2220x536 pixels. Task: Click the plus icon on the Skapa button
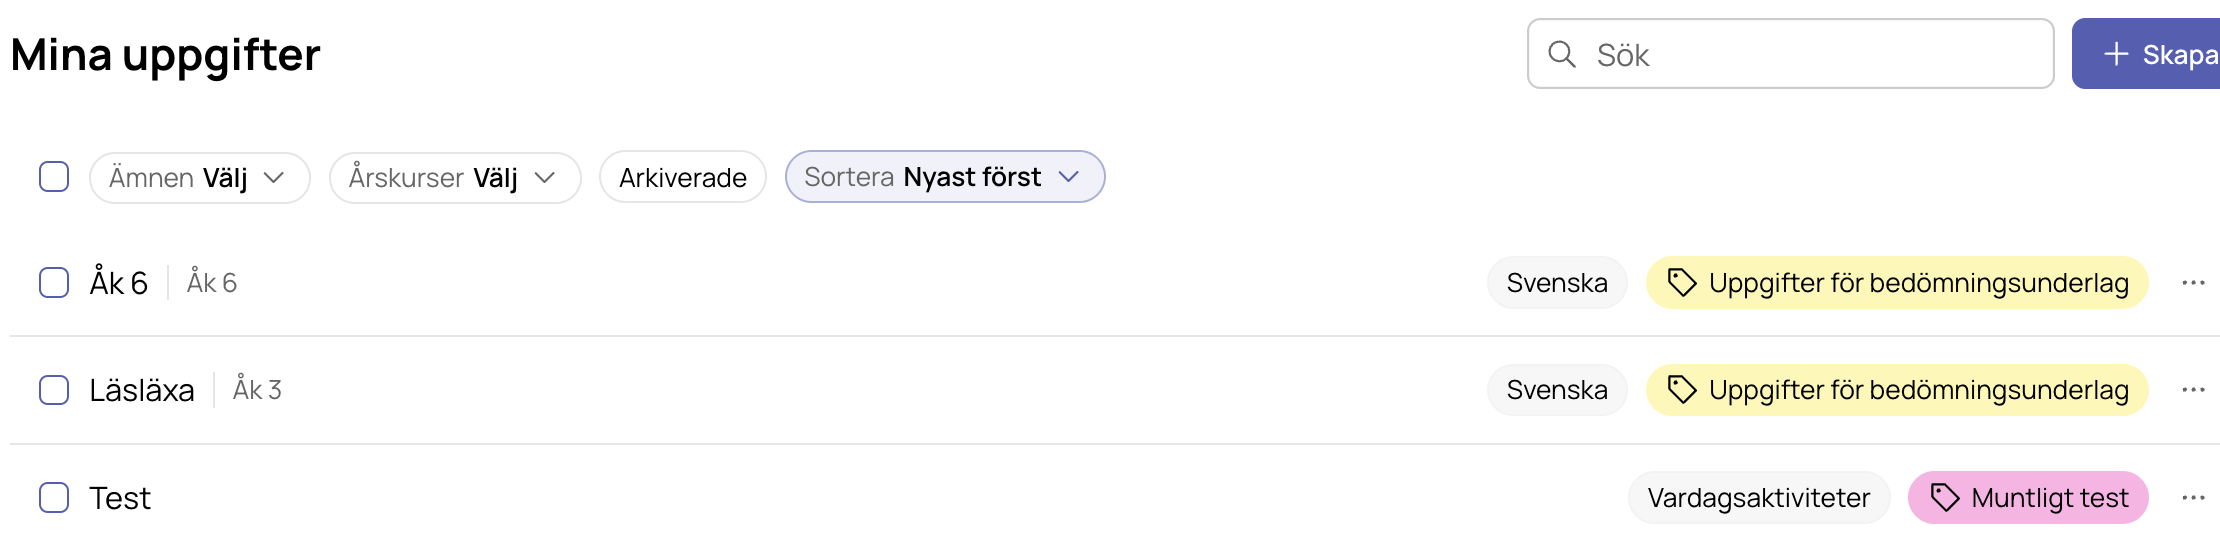click(x=2115, y=54)
